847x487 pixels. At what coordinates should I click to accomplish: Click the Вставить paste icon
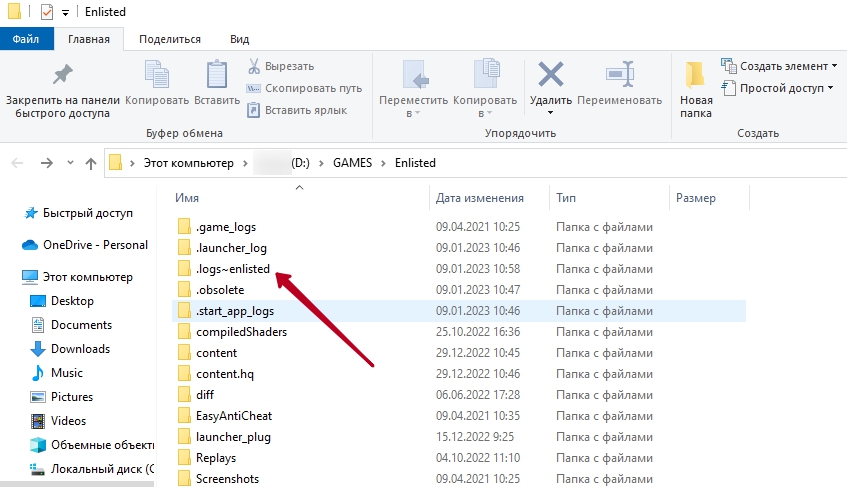point(217,75)
